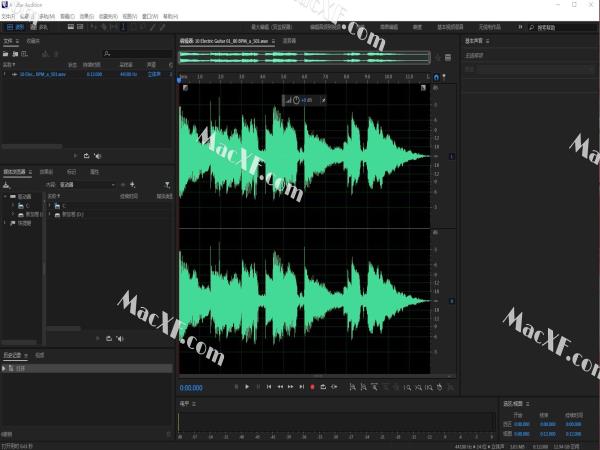The width and height of the screenshot is (600, 450).
Task: Switch to Waveform editor view
Action: [x=17, y=27]
